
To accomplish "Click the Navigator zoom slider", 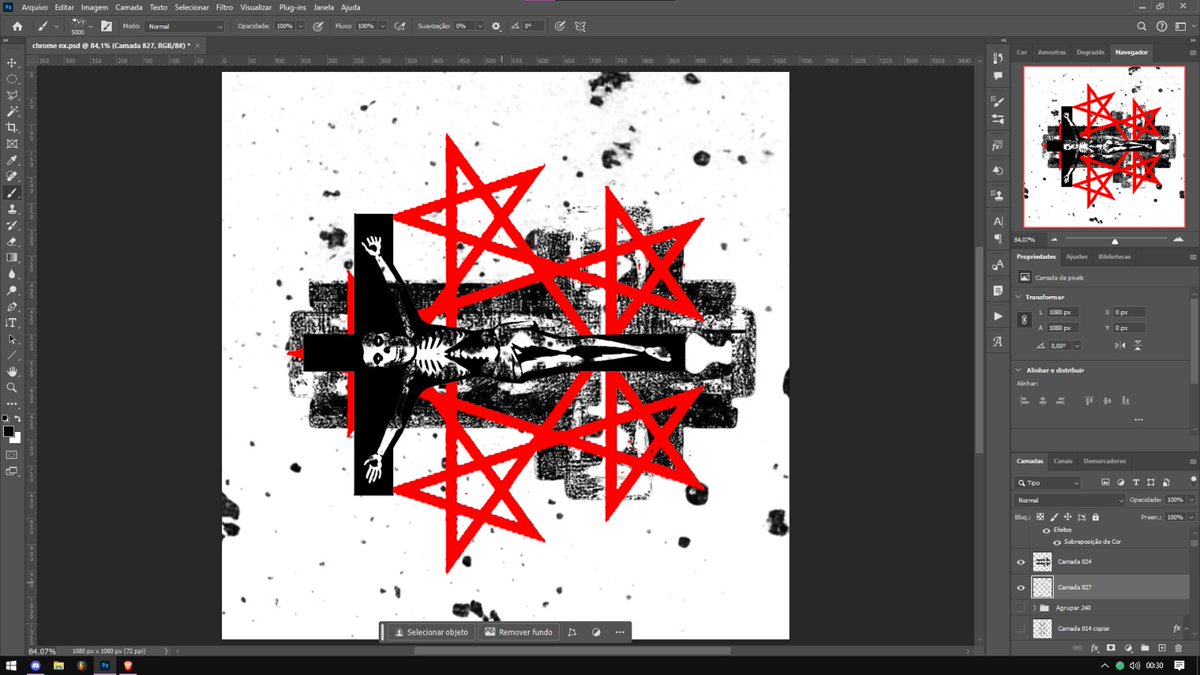I will (x=1115, y=240).
